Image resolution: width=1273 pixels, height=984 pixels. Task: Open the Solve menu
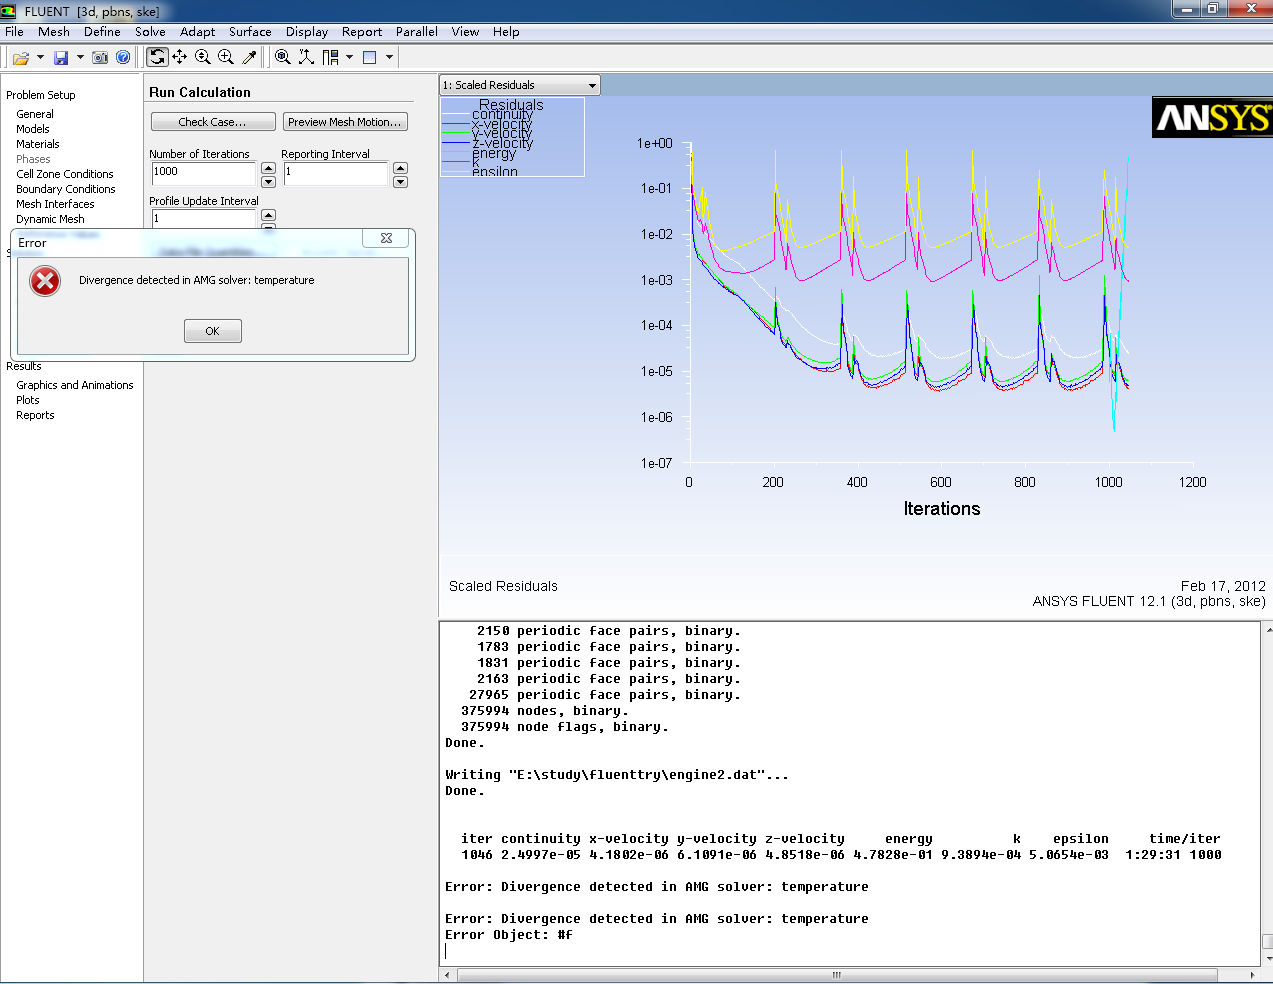(x=150, y=32)
